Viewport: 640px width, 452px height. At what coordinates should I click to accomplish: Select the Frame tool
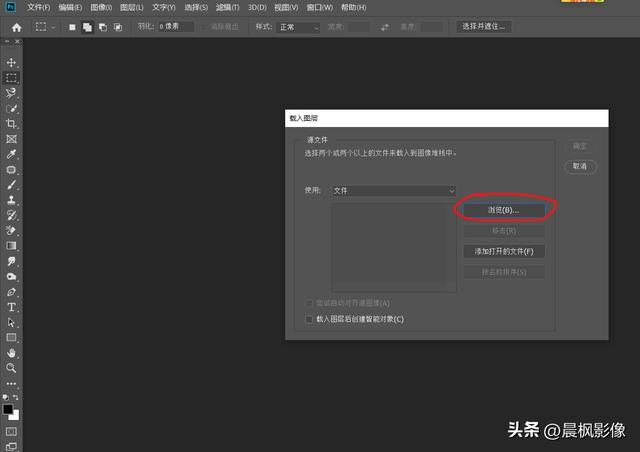[x=11, y=139]
